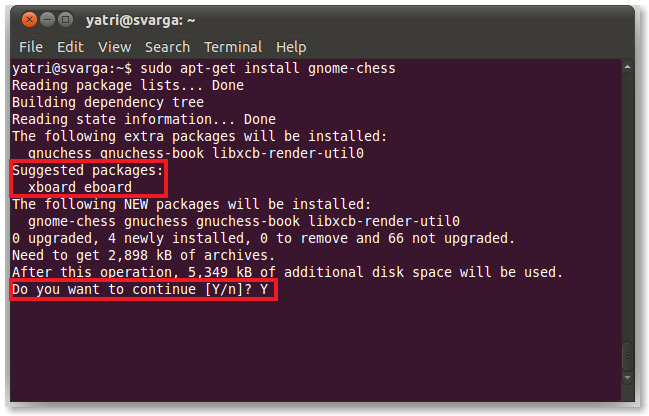The width and height of the screenshot is (649, 416).
Task: Click the 'After this operation' disk space line
Action: (288, 272)
